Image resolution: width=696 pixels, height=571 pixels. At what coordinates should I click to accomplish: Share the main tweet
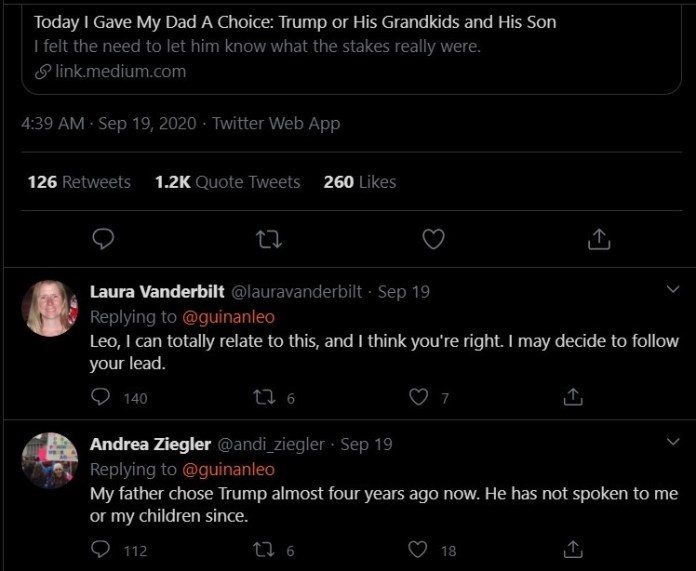coord(598,239)
